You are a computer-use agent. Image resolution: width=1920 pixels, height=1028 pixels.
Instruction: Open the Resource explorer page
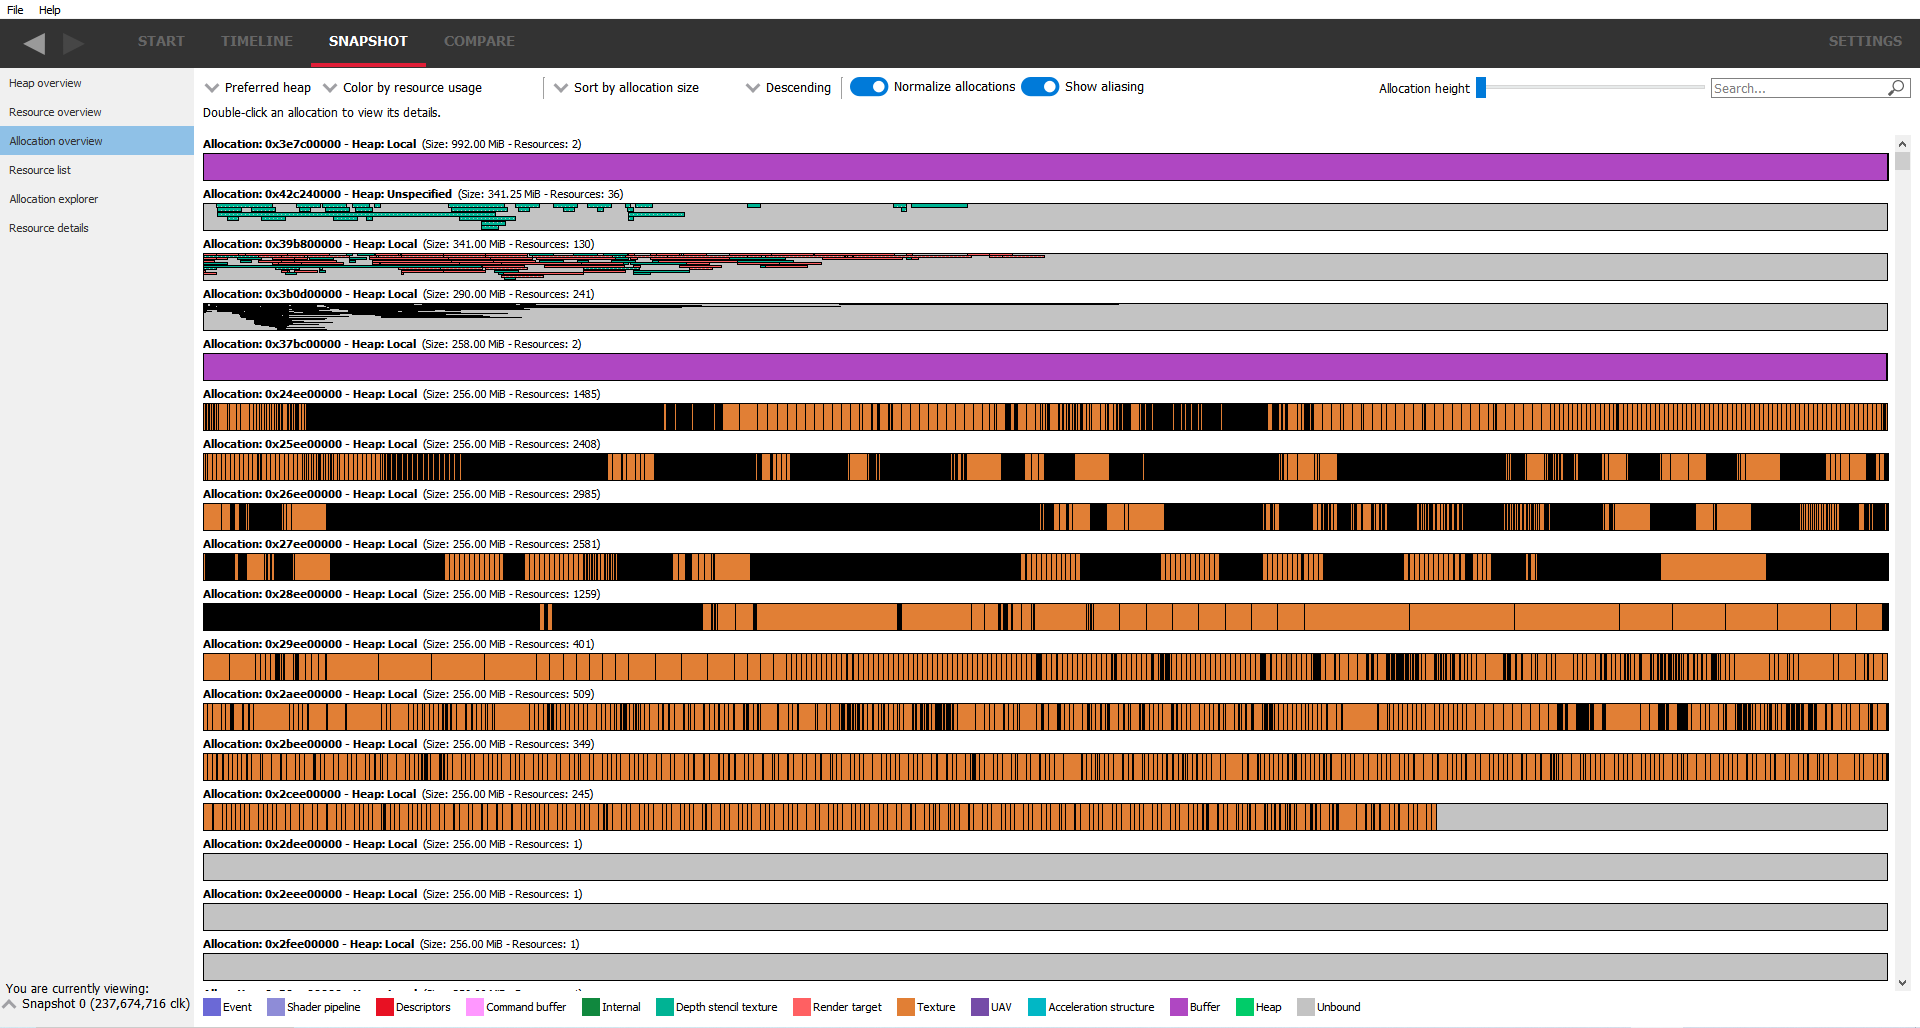coord(54,198)
